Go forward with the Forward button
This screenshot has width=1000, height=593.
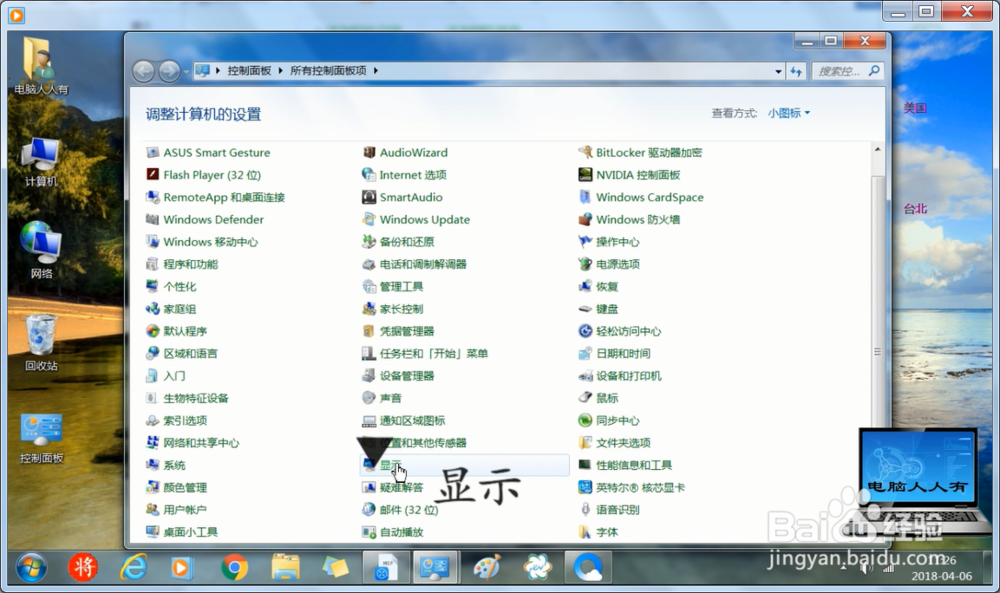point(169,71)
